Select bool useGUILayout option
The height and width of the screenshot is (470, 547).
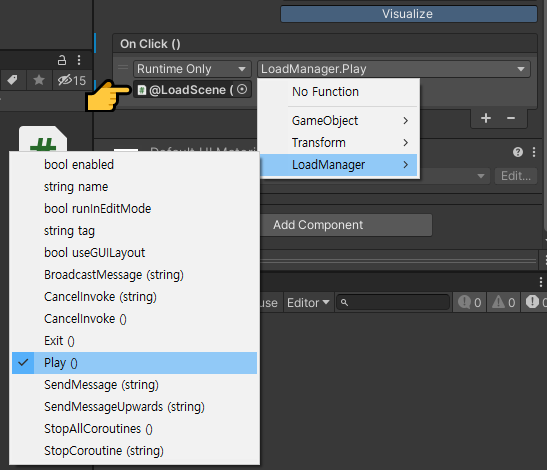tap(134, 253)
